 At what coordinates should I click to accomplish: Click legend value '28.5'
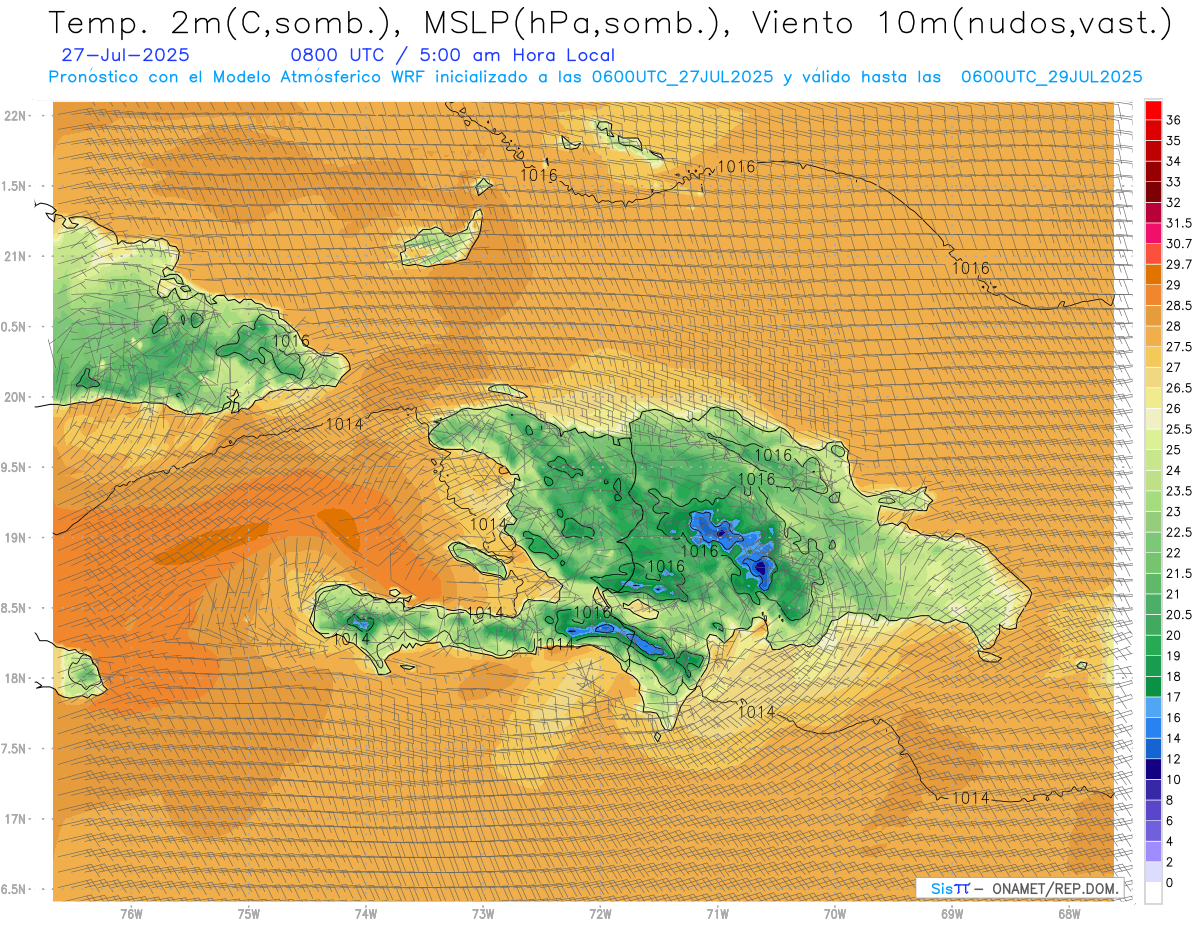(x=1179, y=305)
